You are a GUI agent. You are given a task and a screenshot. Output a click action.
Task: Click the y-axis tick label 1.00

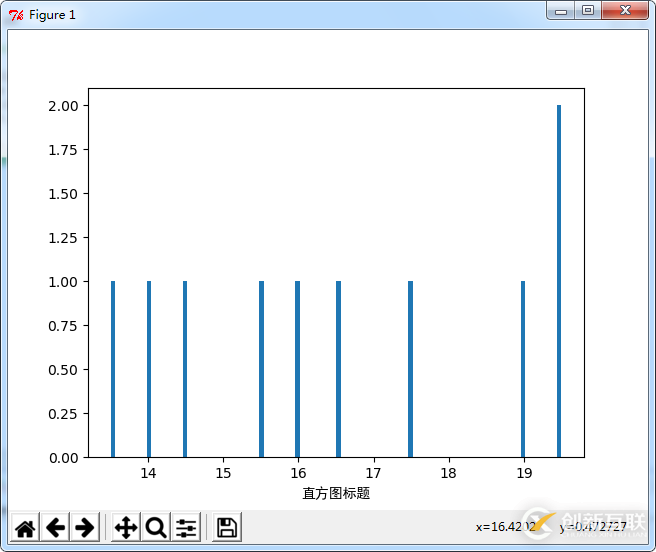[63, 282]
